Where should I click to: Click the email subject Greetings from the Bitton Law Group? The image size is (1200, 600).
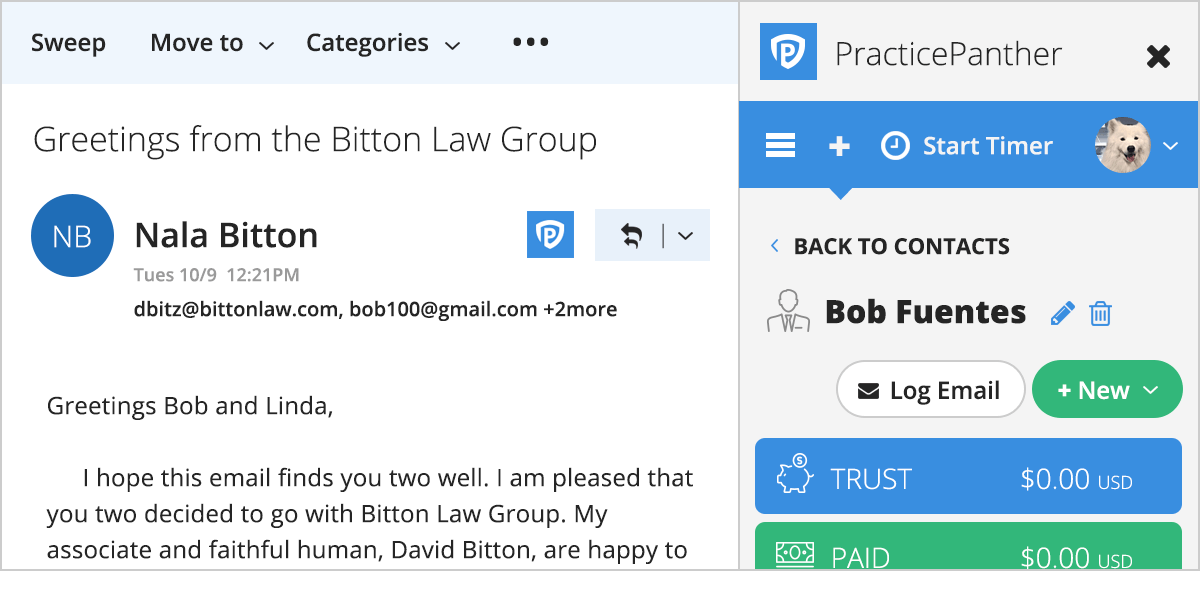coord(315,140)
